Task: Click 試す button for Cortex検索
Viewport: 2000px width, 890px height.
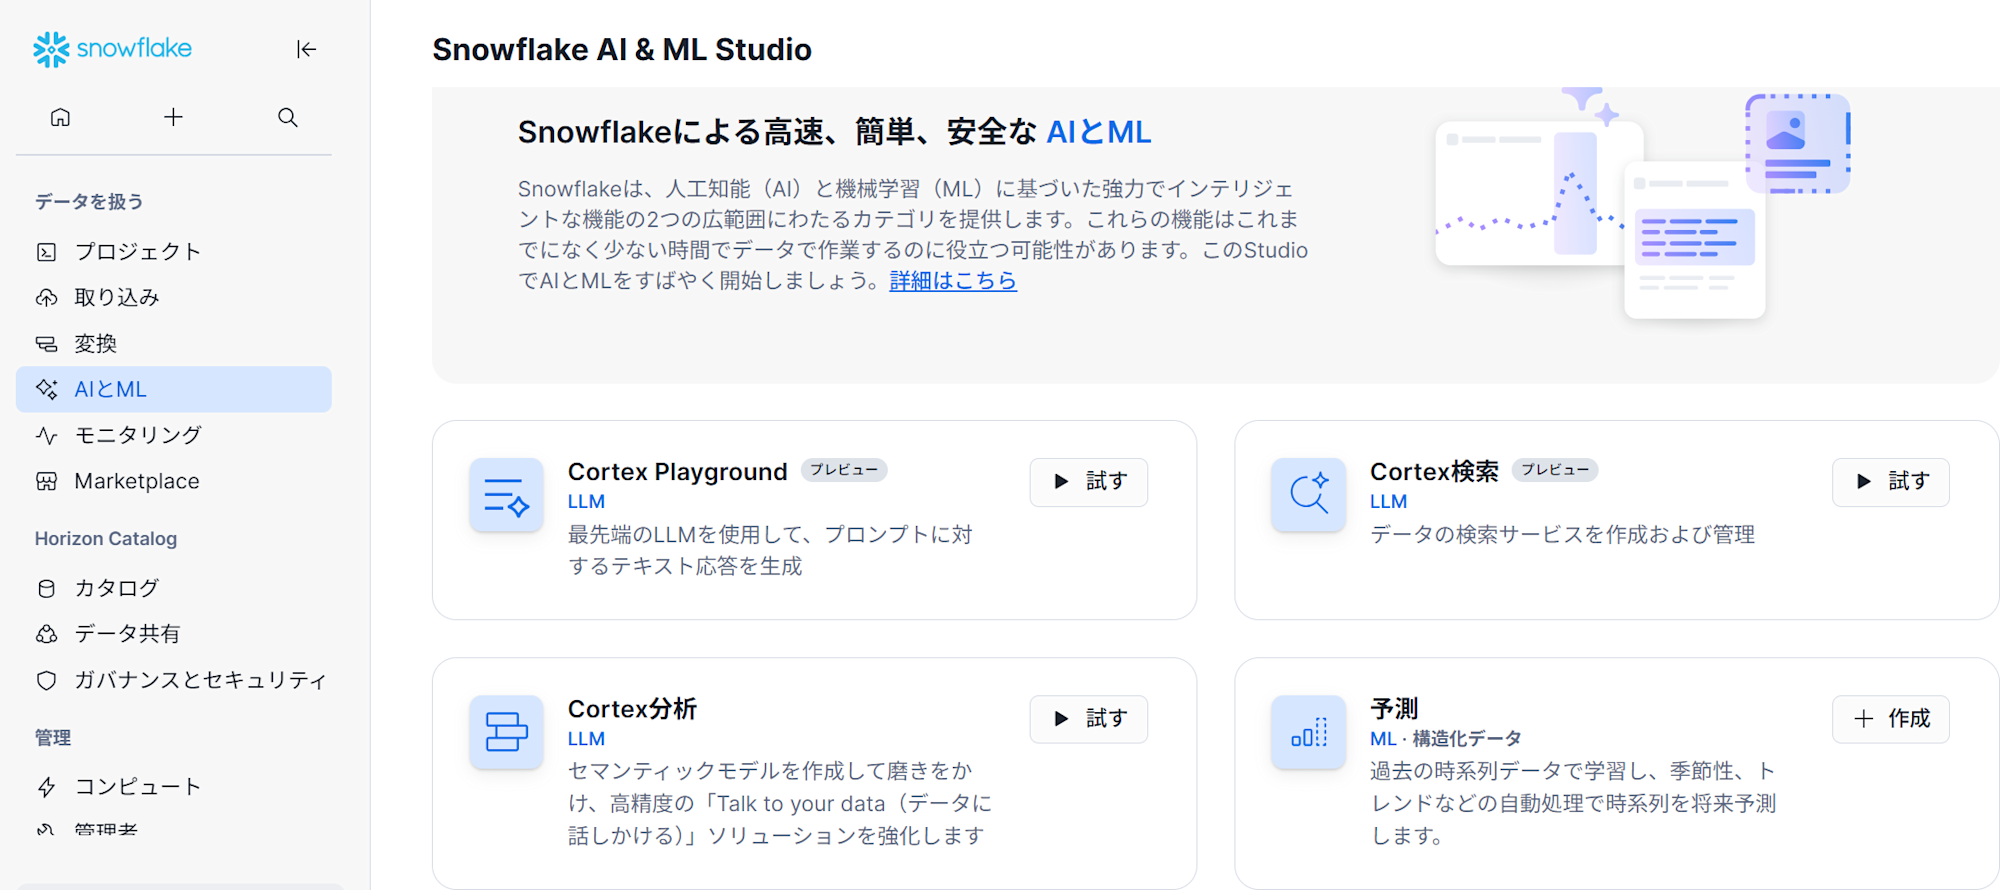Action: tap(1890, 482)
